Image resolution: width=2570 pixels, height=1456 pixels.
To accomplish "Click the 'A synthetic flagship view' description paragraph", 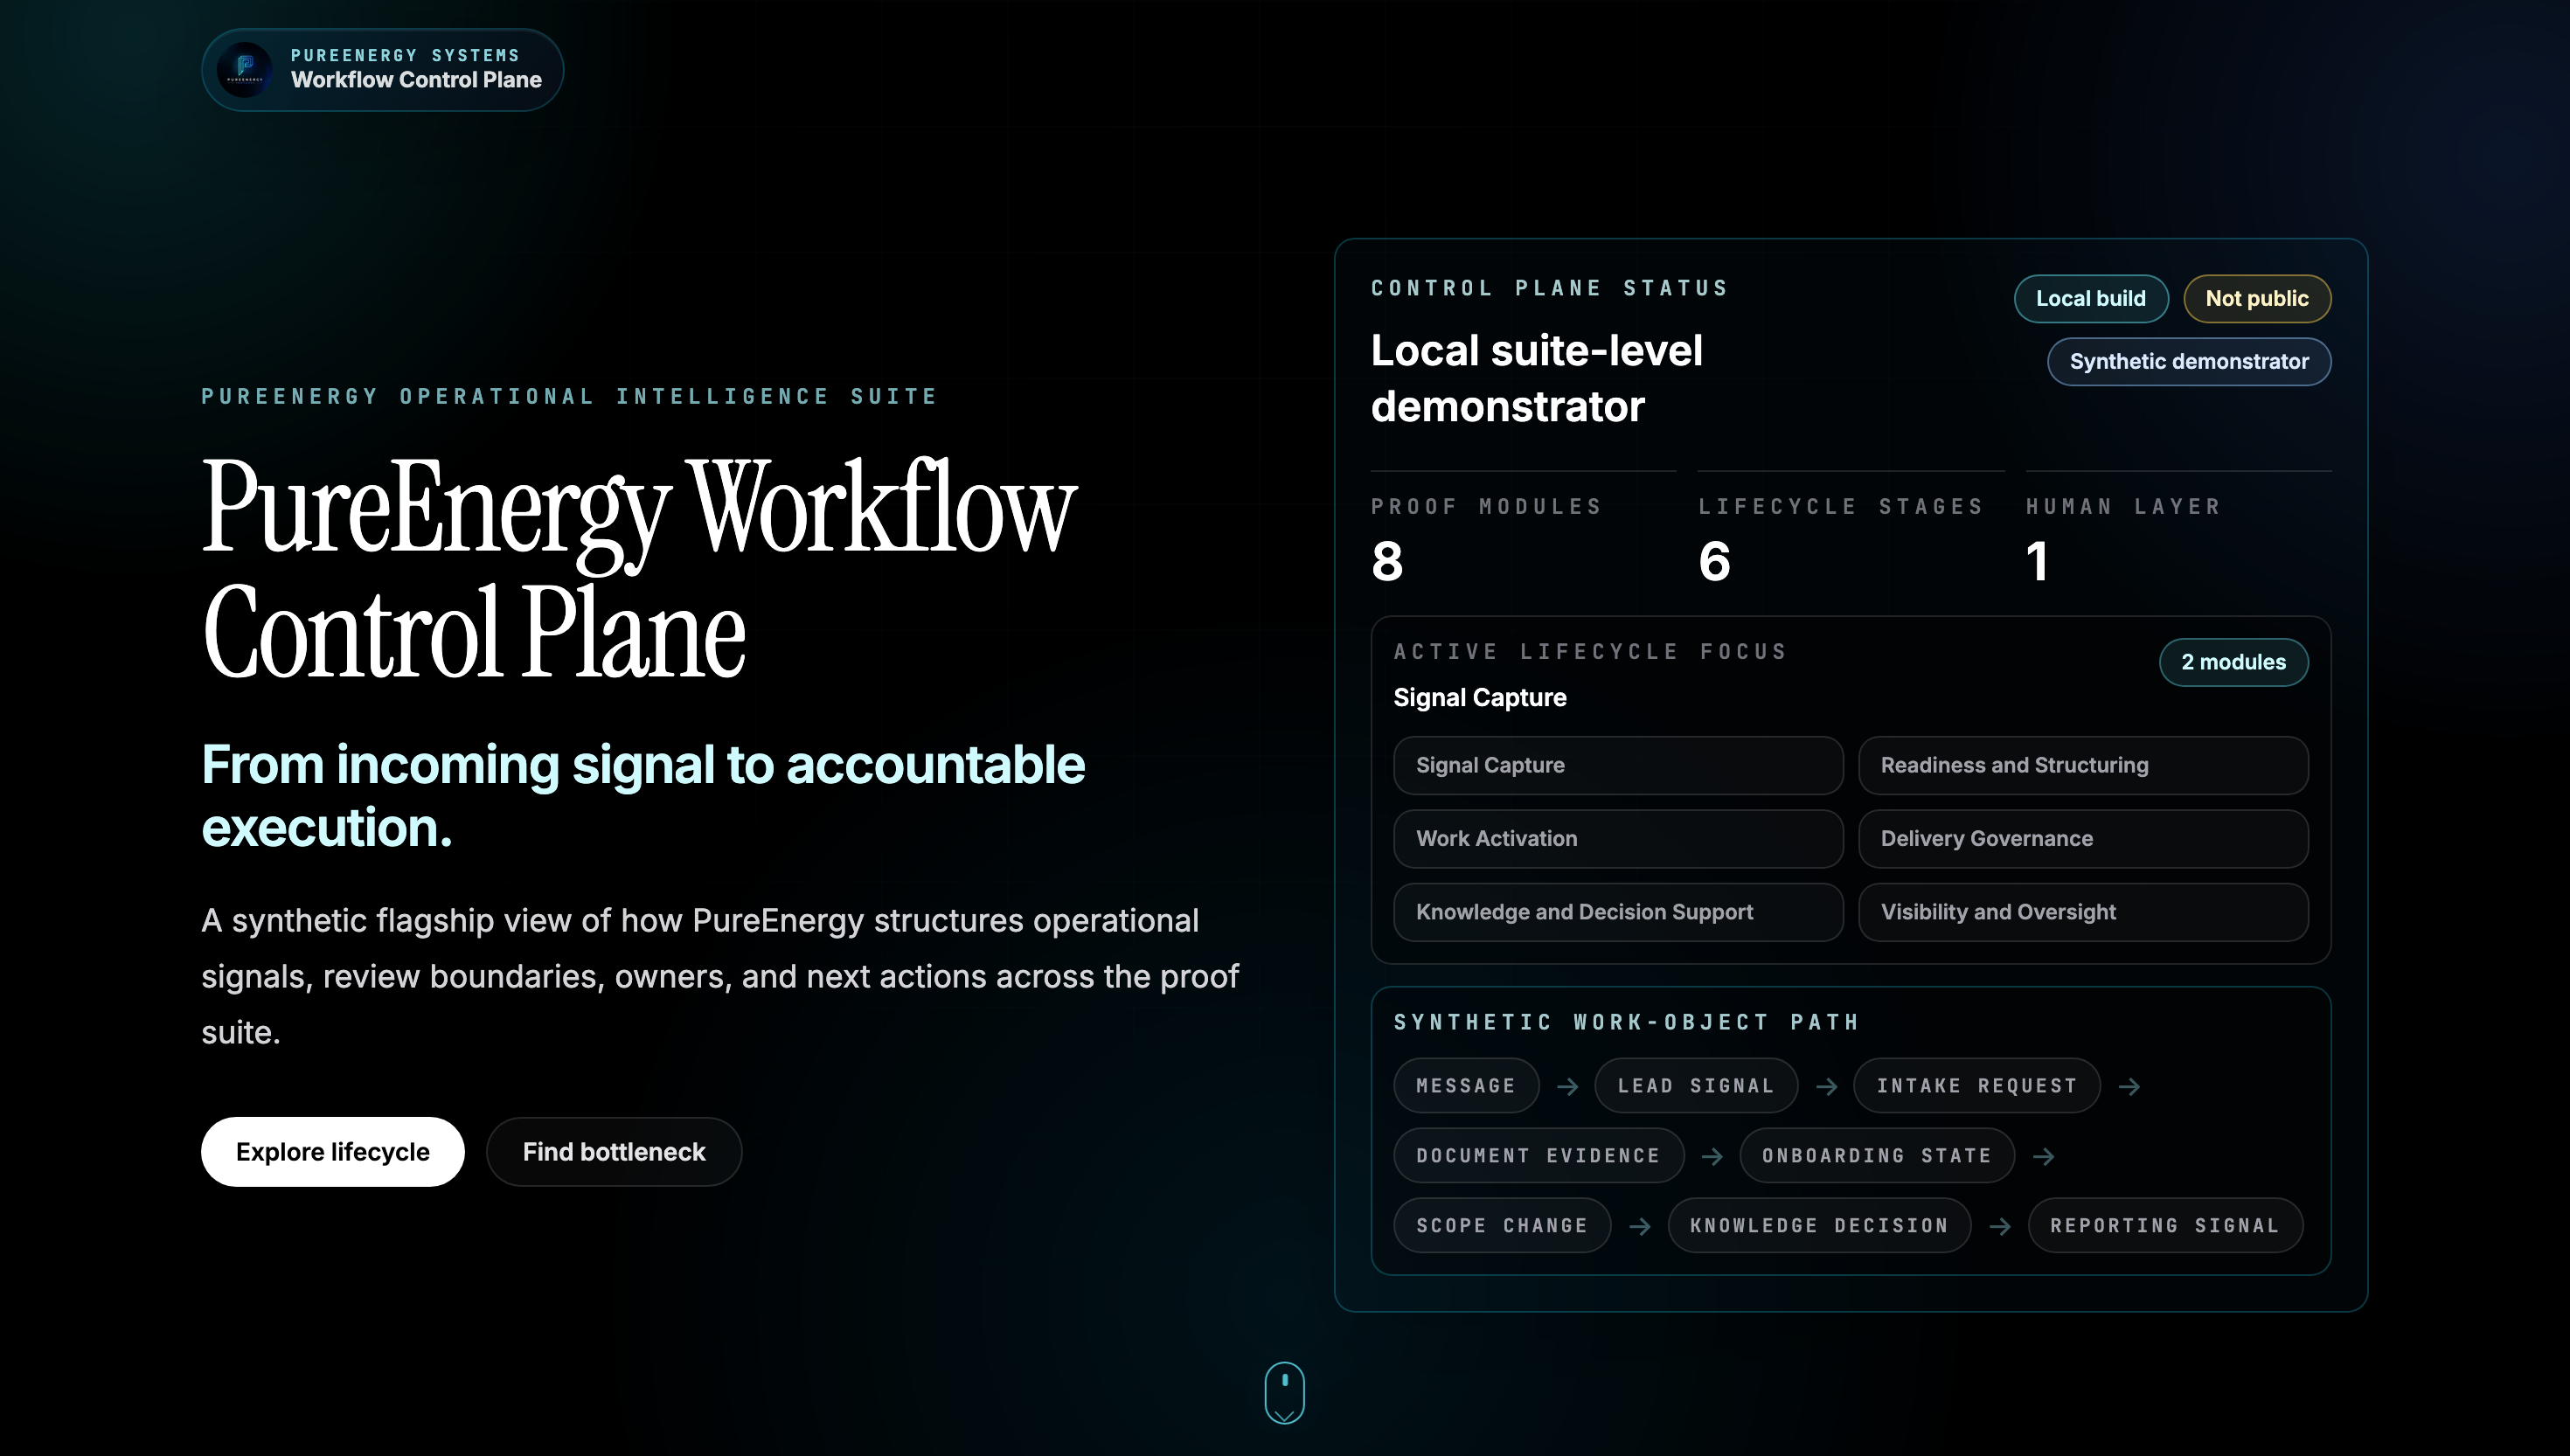I will point(720,976).
